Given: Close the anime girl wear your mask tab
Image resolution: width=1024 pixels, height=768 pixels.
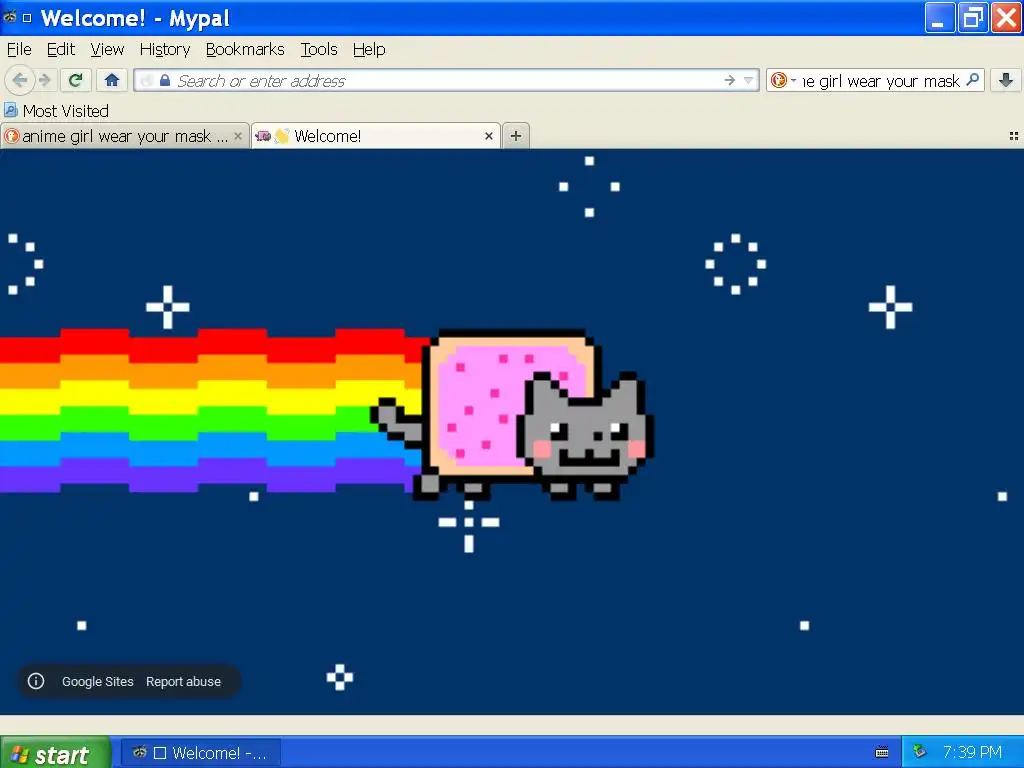Looking at the screenshot, I should pos(238,136).
